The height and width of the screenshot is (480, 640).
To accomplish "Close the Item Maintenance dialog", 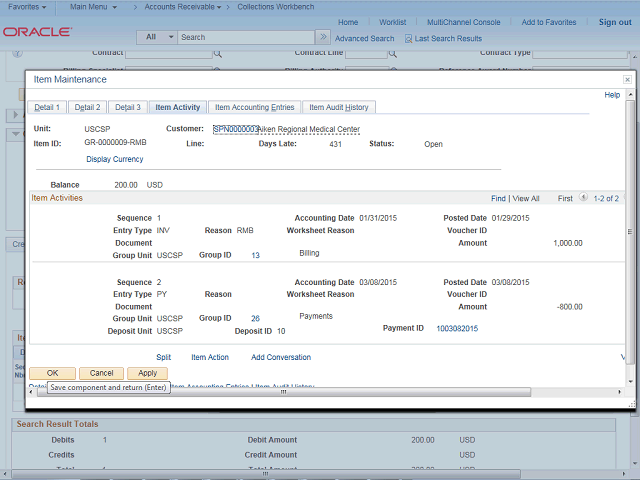I will (x=627, y=79).
